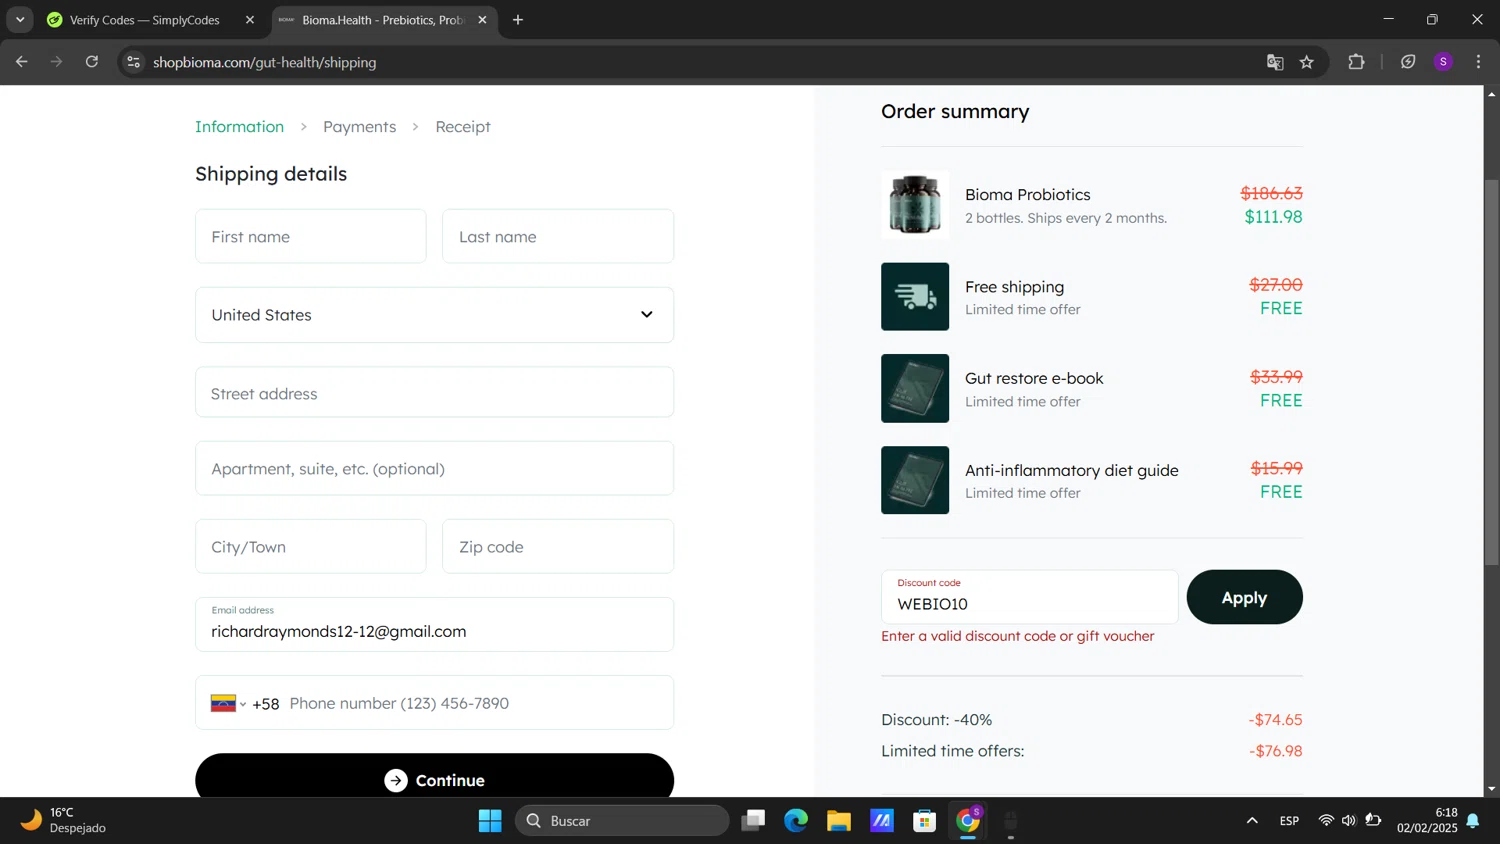Select the Bioma.Health browser tab

coord(384,20)
